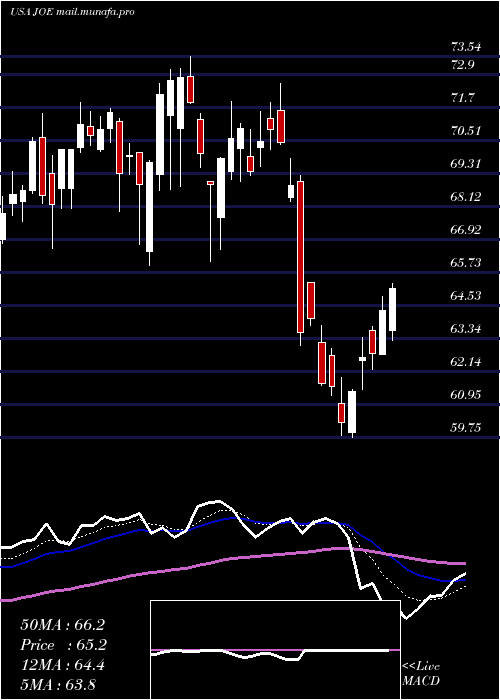Screen dimensions: 500x700
Task: Click the last white candlestick on the right
Action: [x=393, y=310]
